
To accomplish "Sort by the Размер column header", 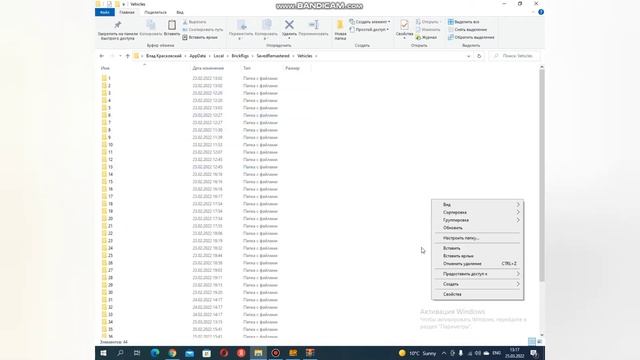I will coord(292,68).
